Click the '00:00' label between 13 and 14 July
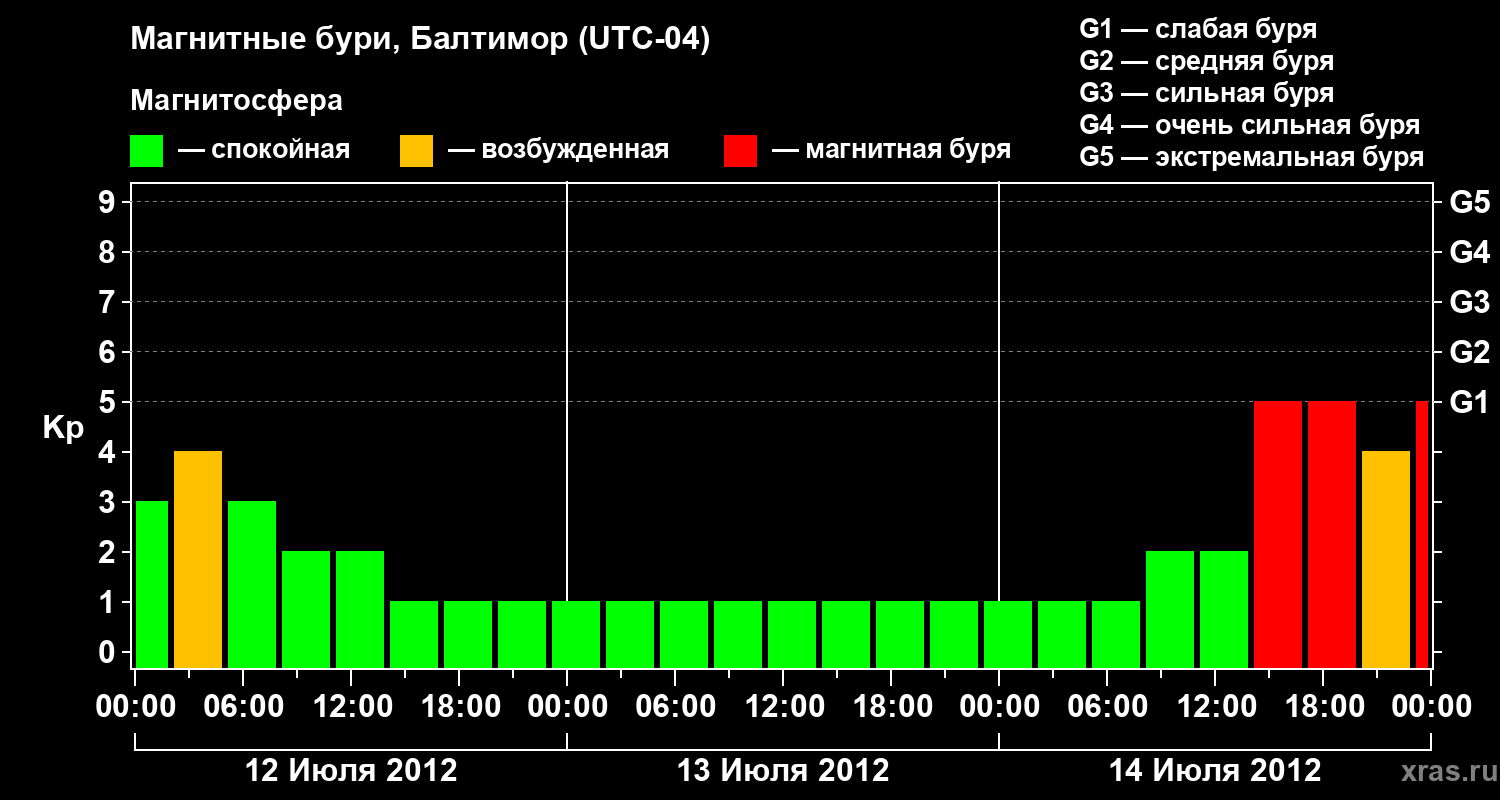1500x800 pixels. [x=998, y=707]
